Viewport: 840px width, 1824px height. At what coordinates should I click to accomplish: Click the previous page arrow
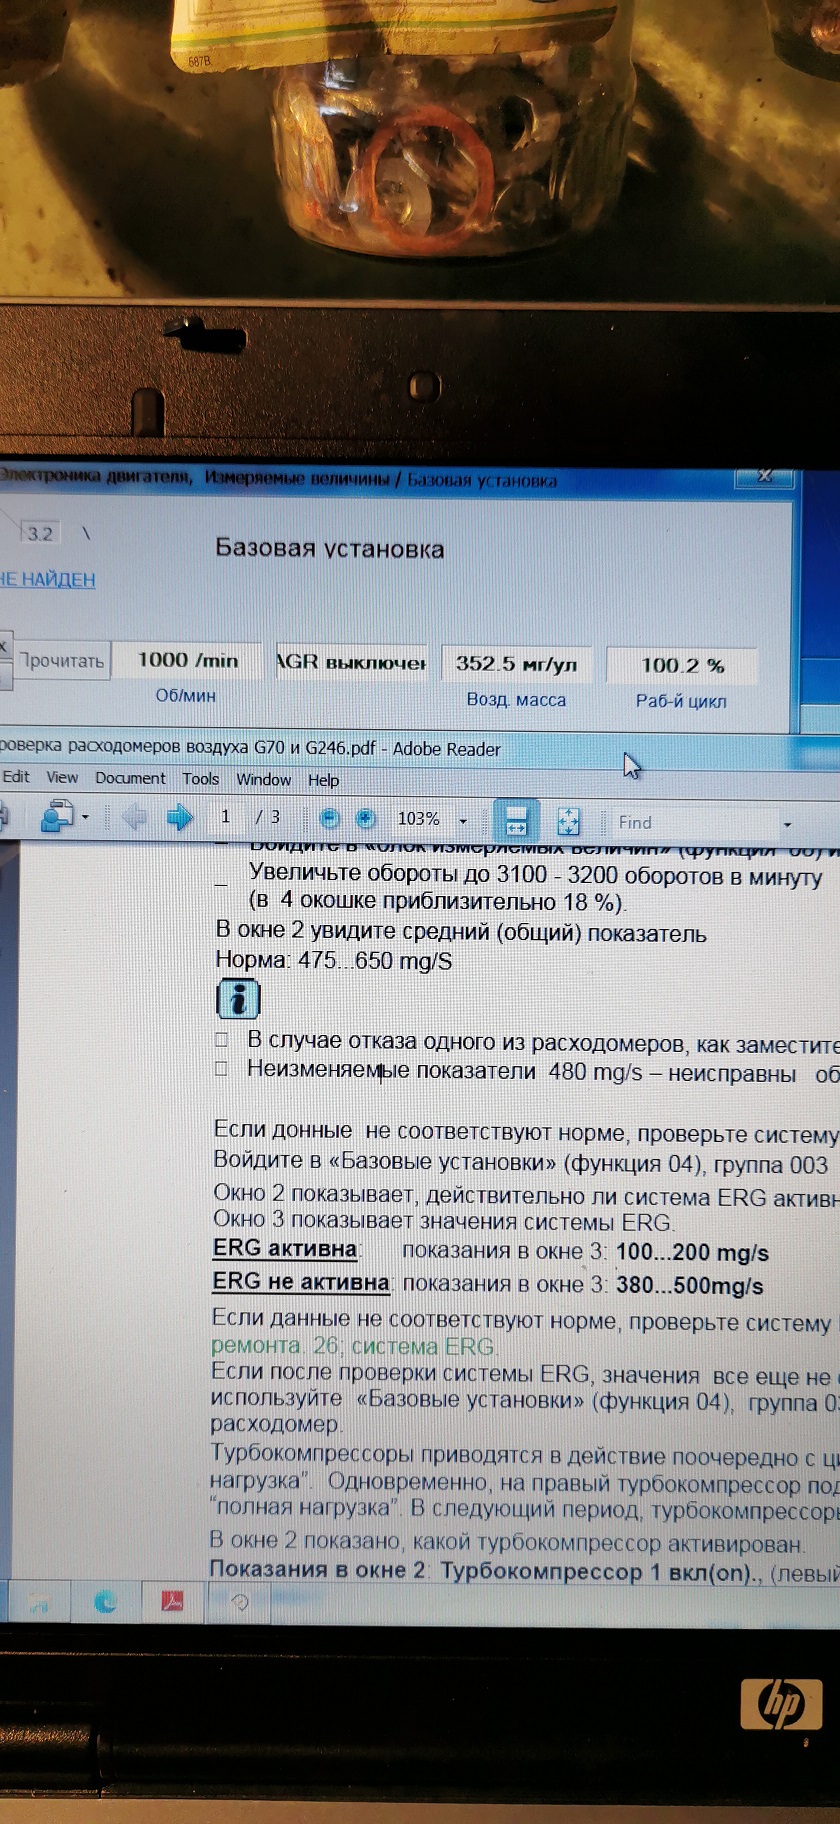click(134, 818)
